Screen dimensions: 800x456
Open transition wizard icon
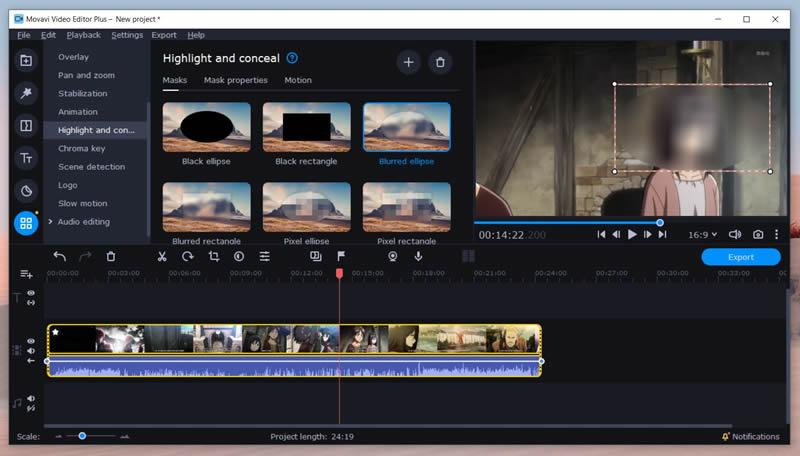(x=316, y=257)
